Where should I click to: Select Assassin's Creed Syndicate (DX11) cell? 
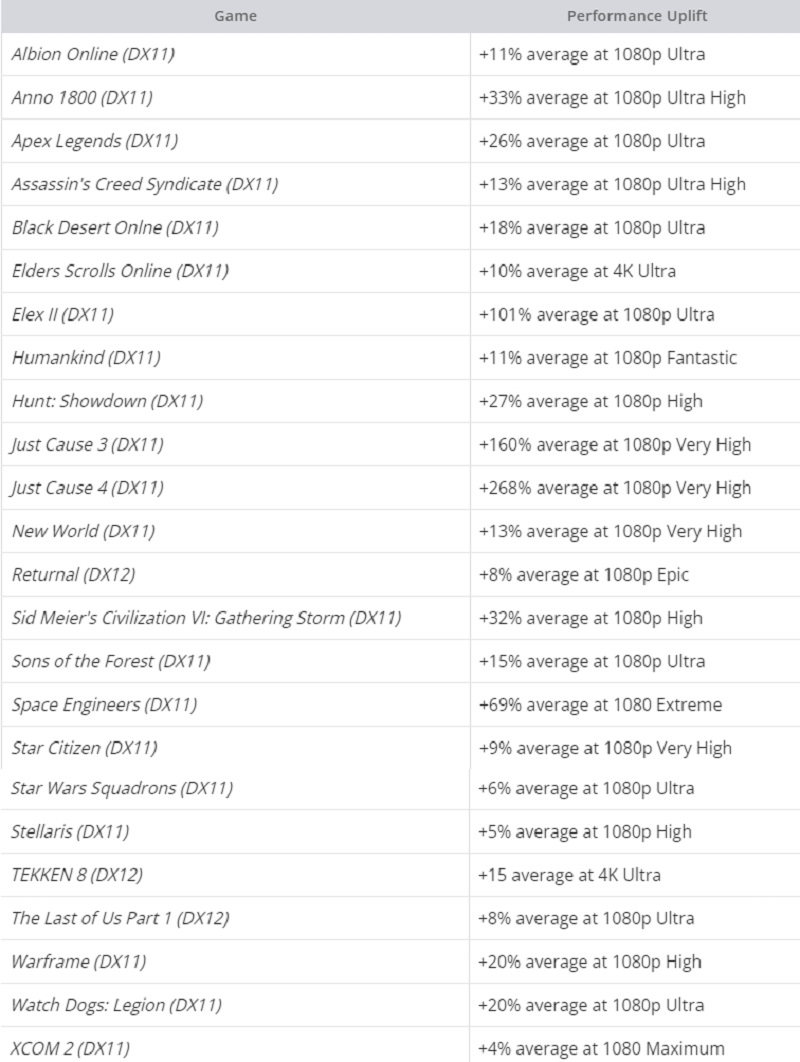235,184
